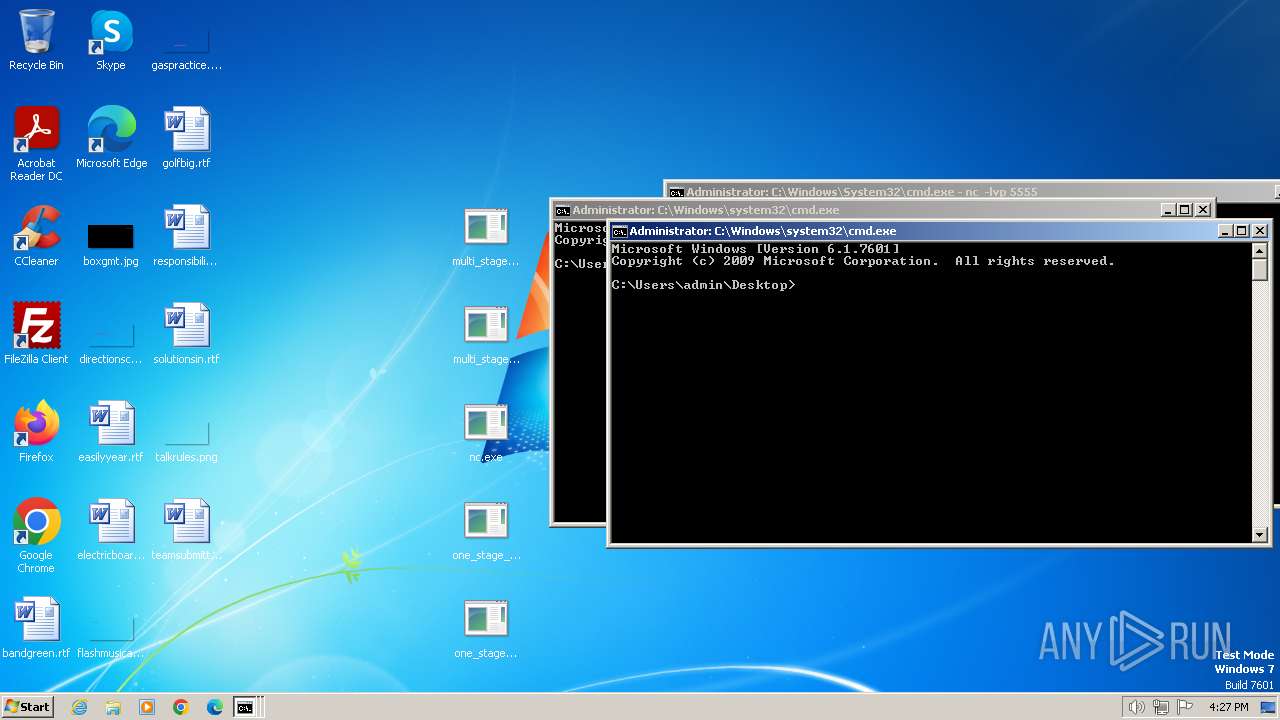Select the first multi_stage executable icon
1280x720 pixels.
pyautogui.click(x=486, y=236)
